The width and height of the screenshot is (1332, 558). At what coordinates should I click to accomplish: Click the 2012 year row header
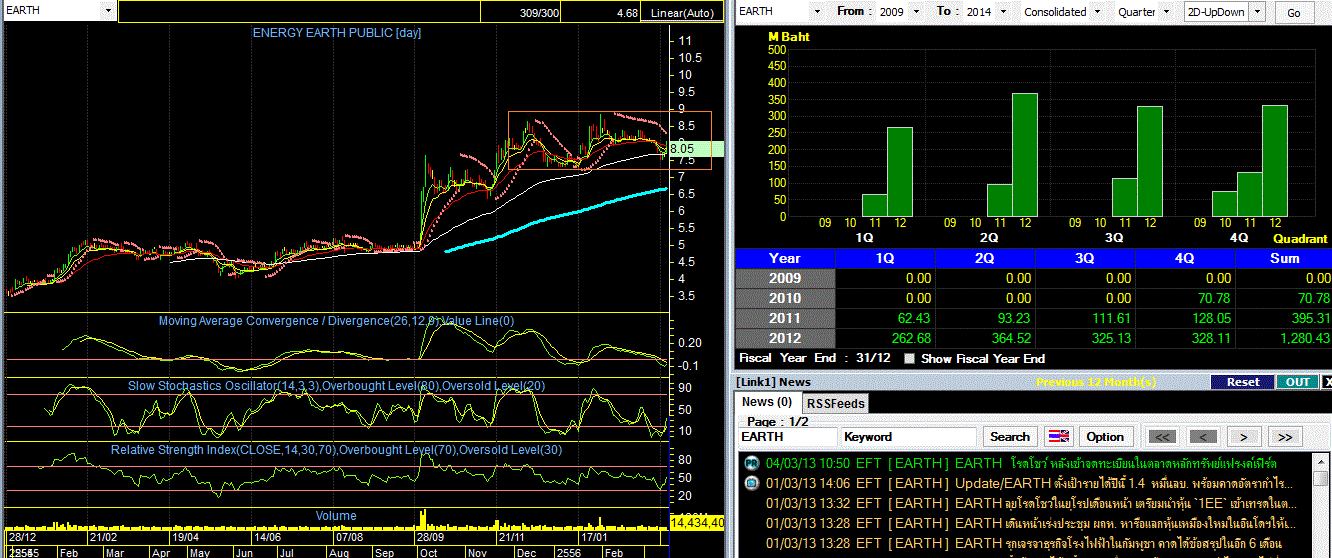785,338
